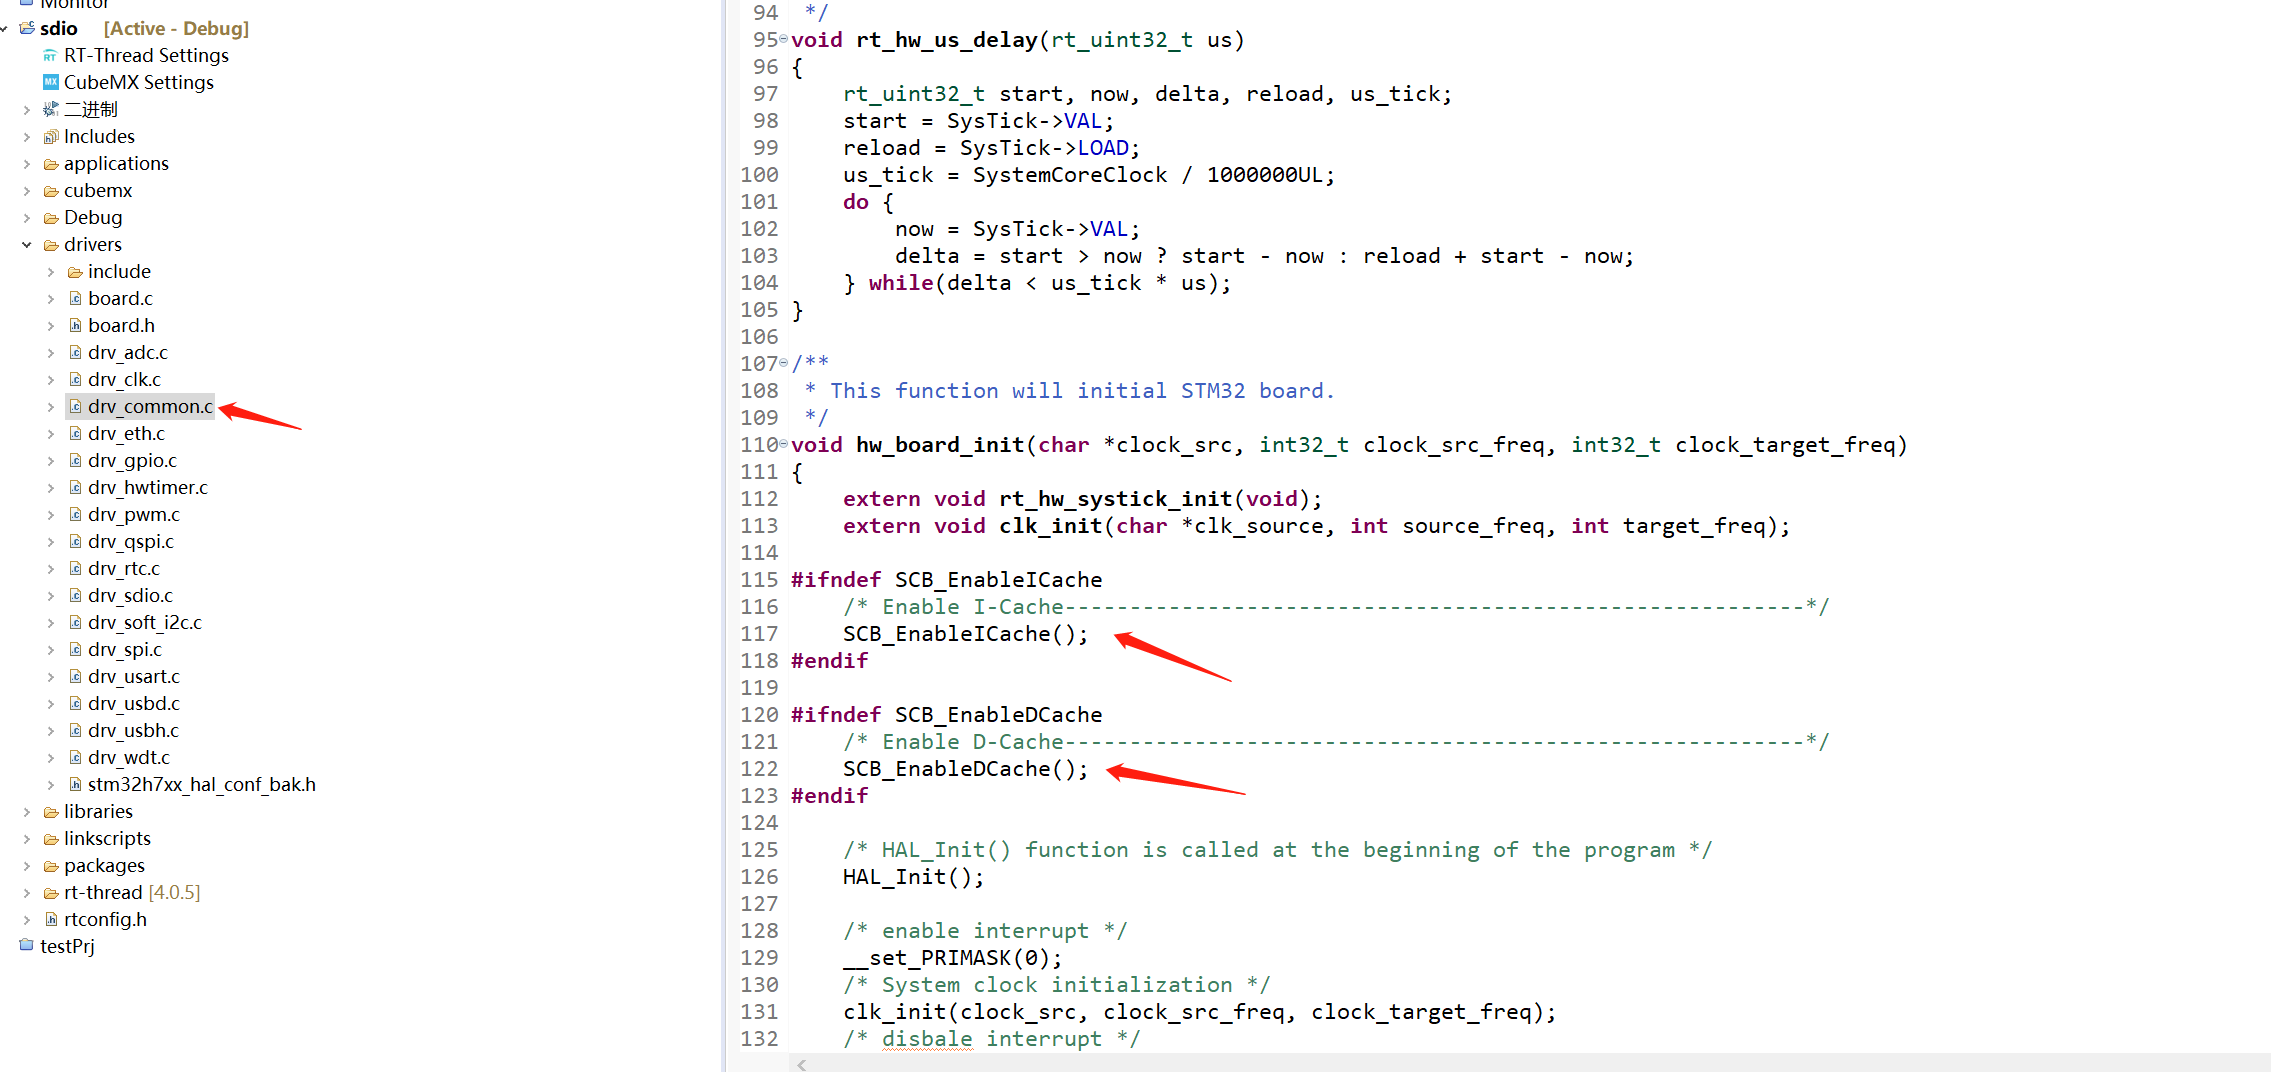Expand the include subfolder
2271x1072 pixels.
tap(51, 272)
